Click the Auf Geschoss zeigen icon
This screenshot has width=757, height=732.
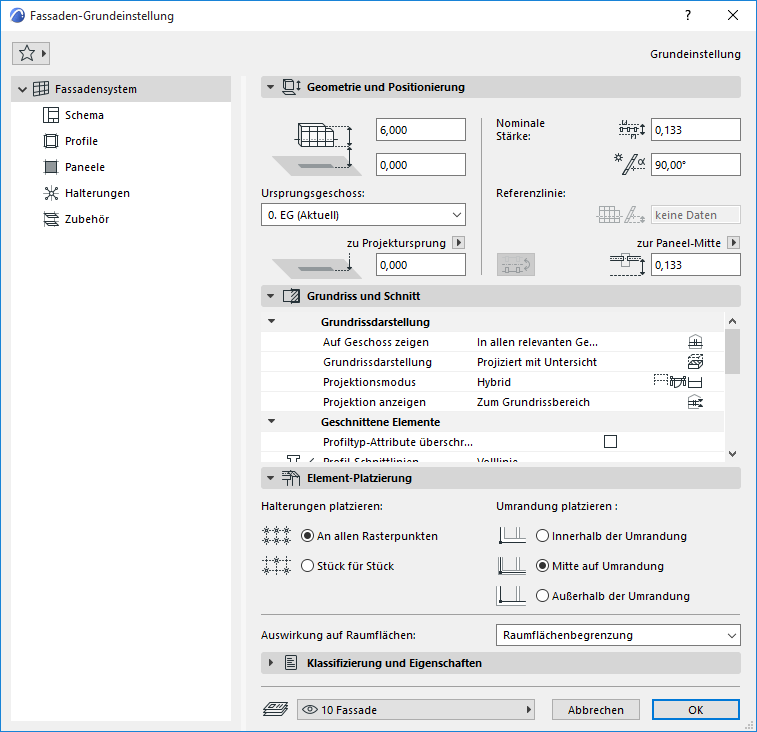pyautogui.click(x=695, y=342)
